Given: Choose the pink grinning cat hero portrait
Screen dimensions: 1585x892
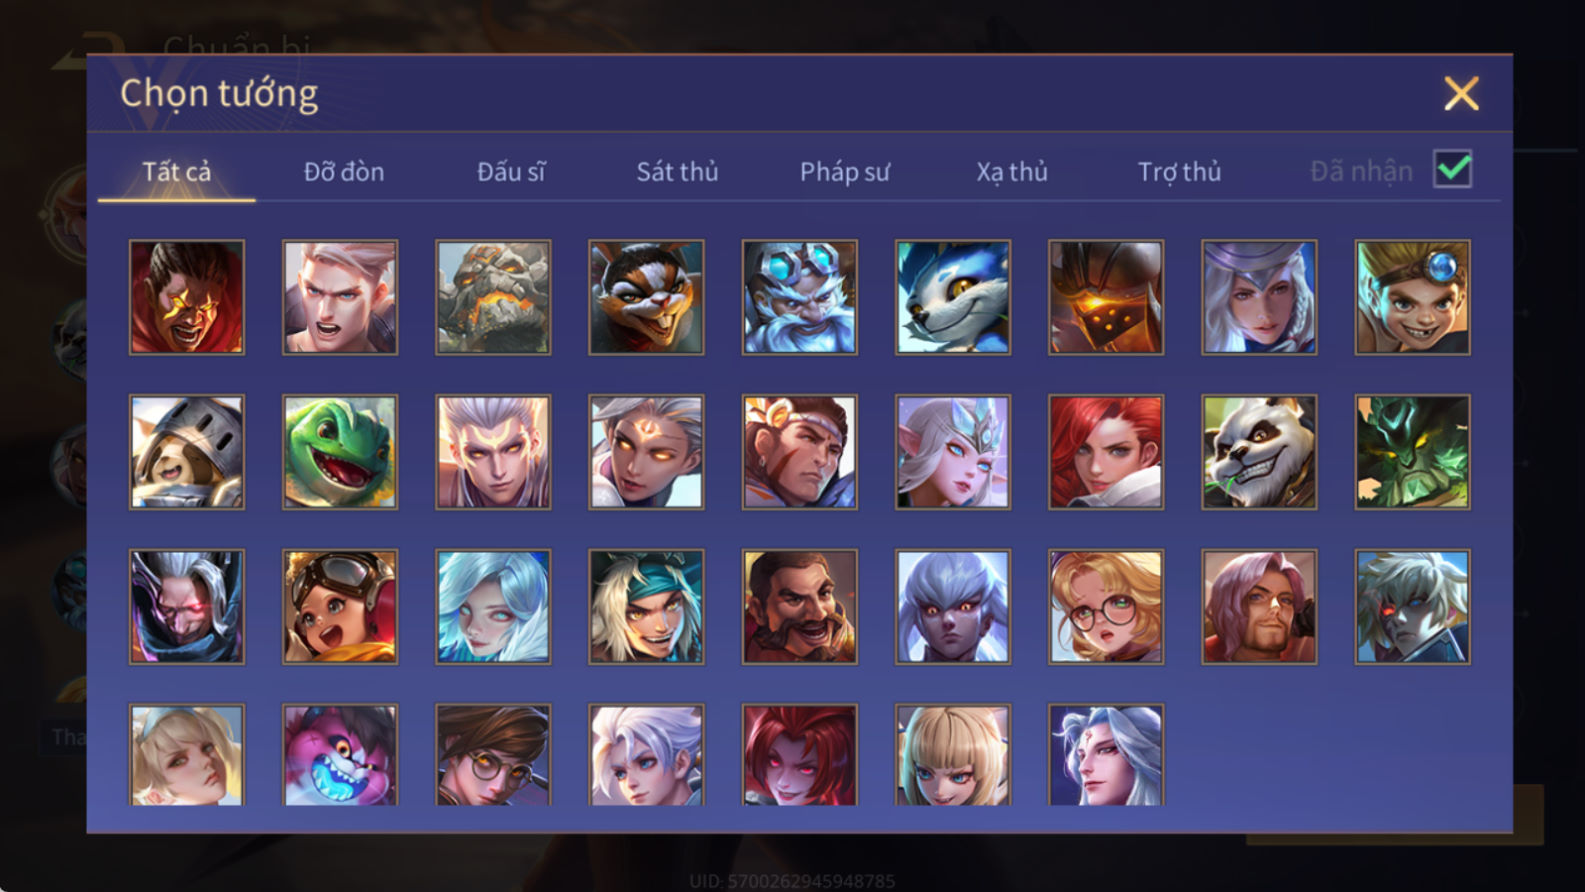Looking at the screenshot, I should (340, 755).
